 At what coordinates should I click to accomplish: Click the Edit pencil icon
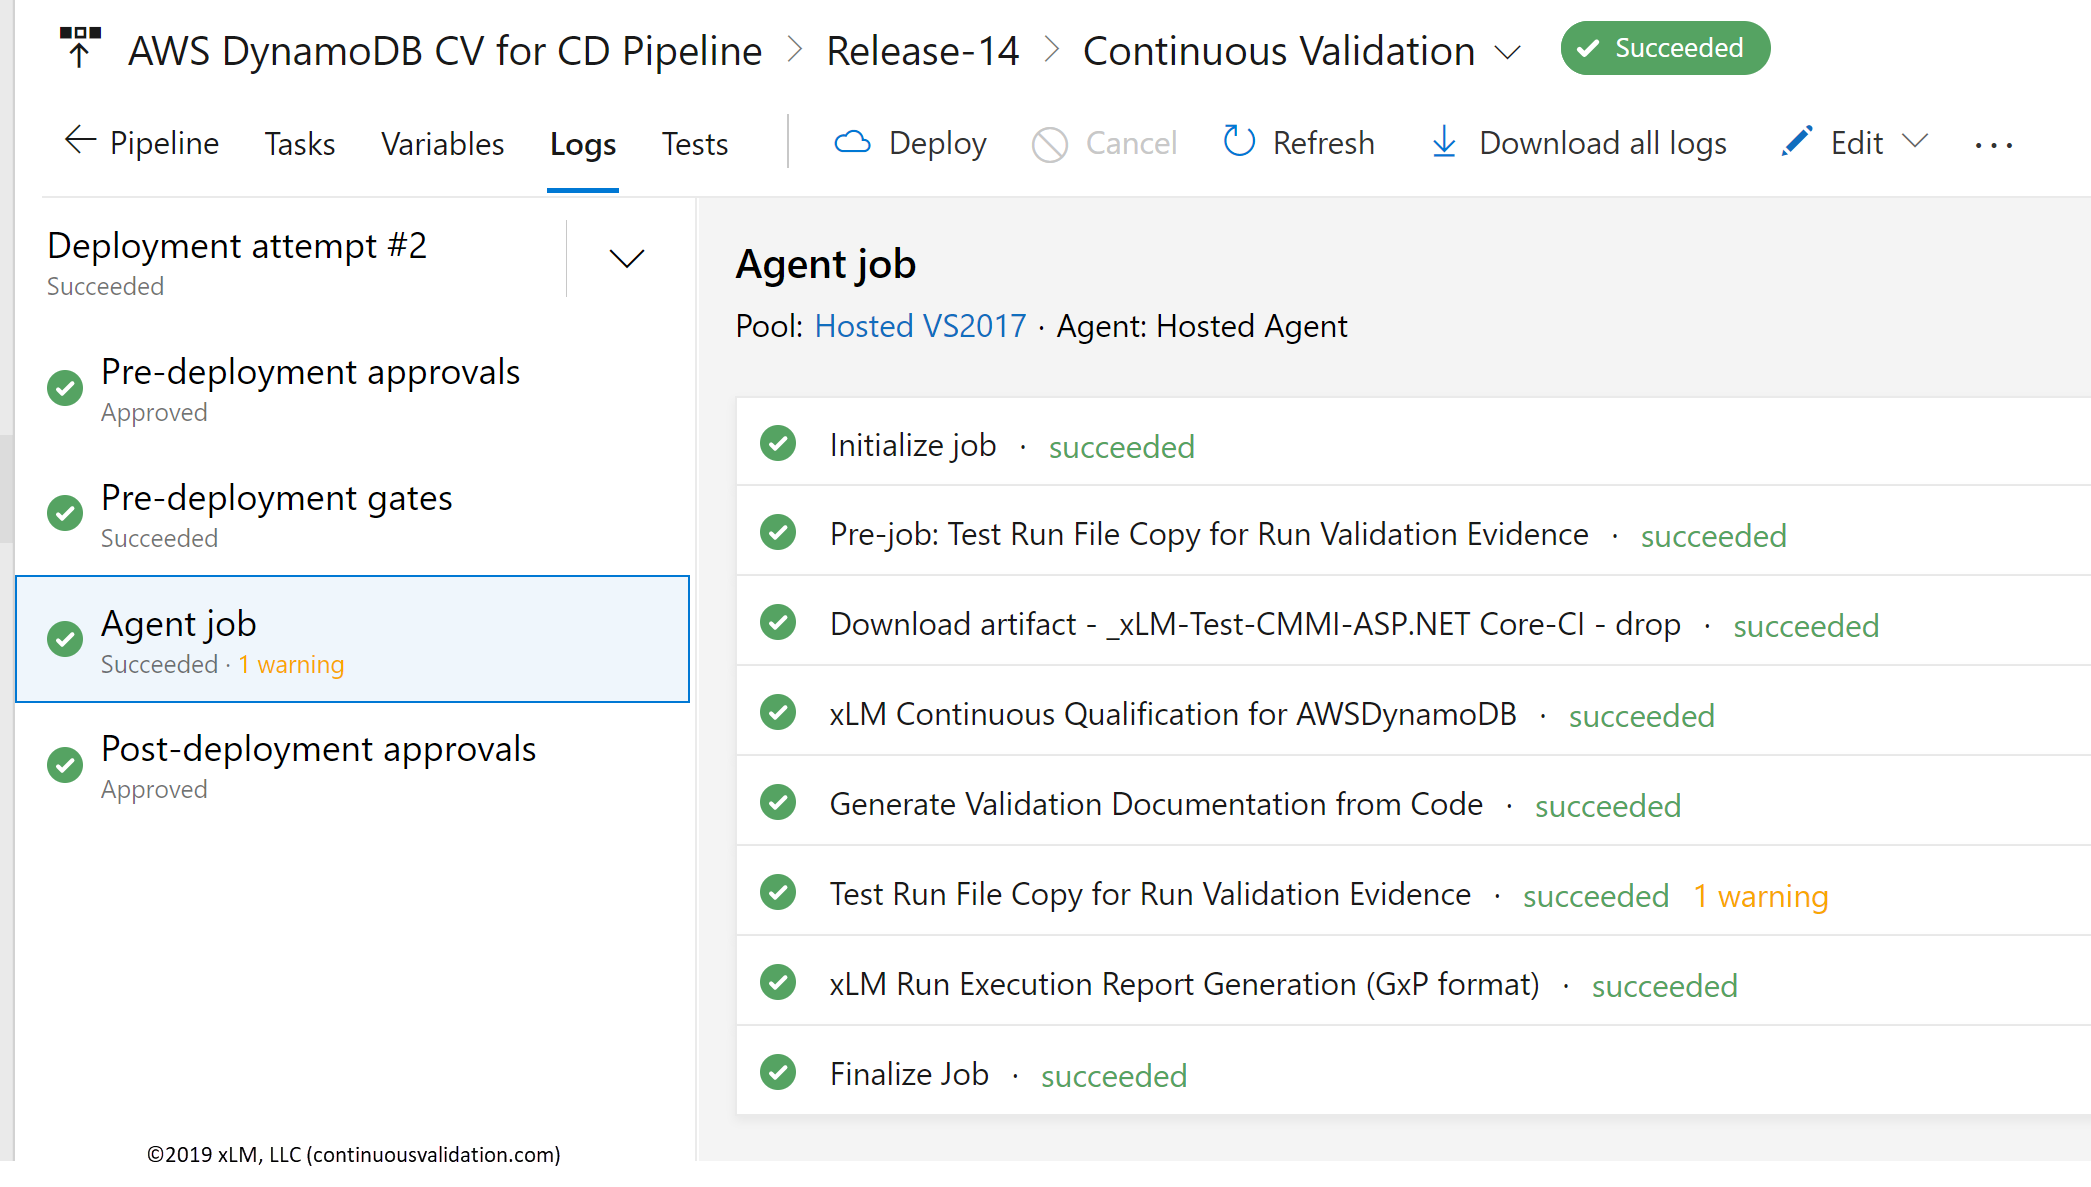[x=1797, y=141]
